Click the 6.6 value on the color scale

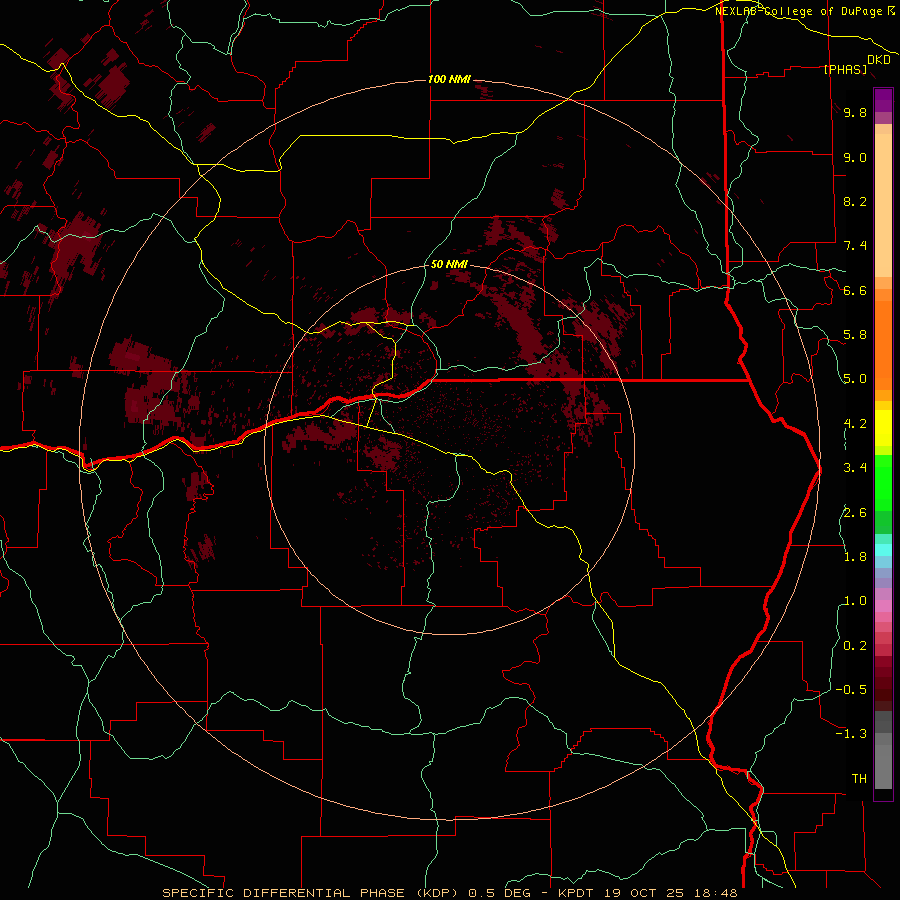tap(855, 290)
